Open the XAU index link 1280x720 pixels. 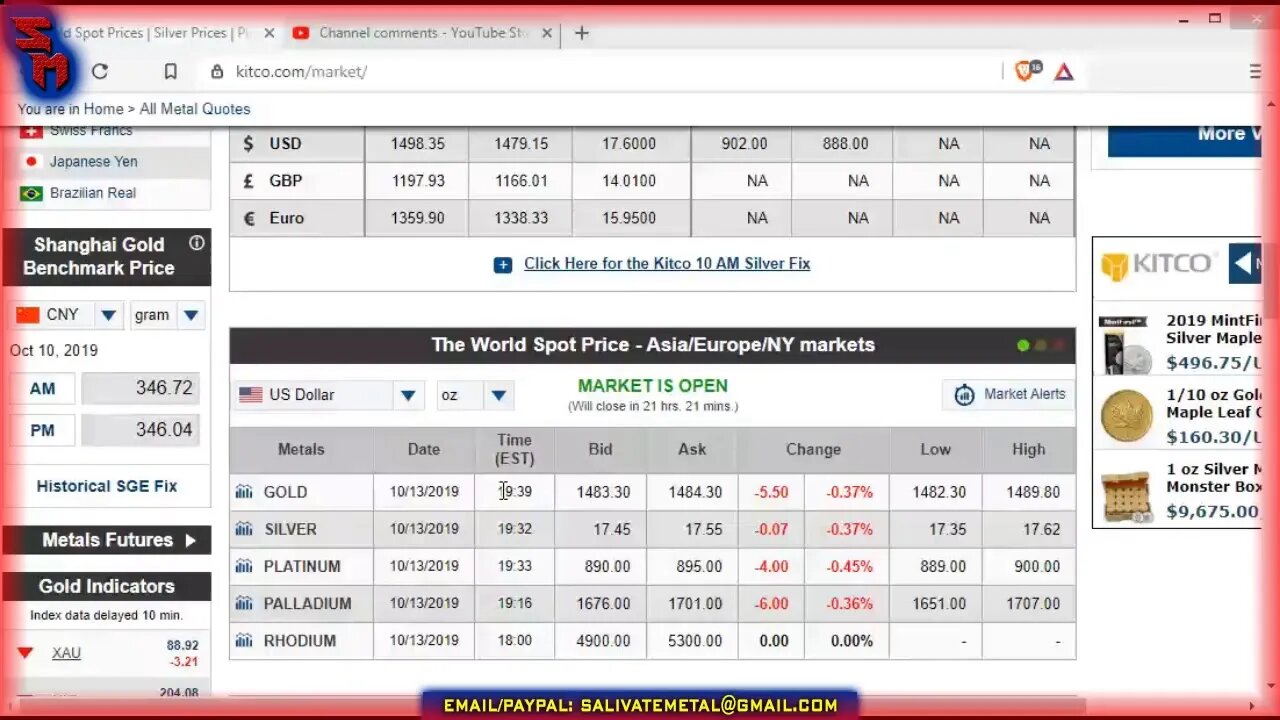66,653
